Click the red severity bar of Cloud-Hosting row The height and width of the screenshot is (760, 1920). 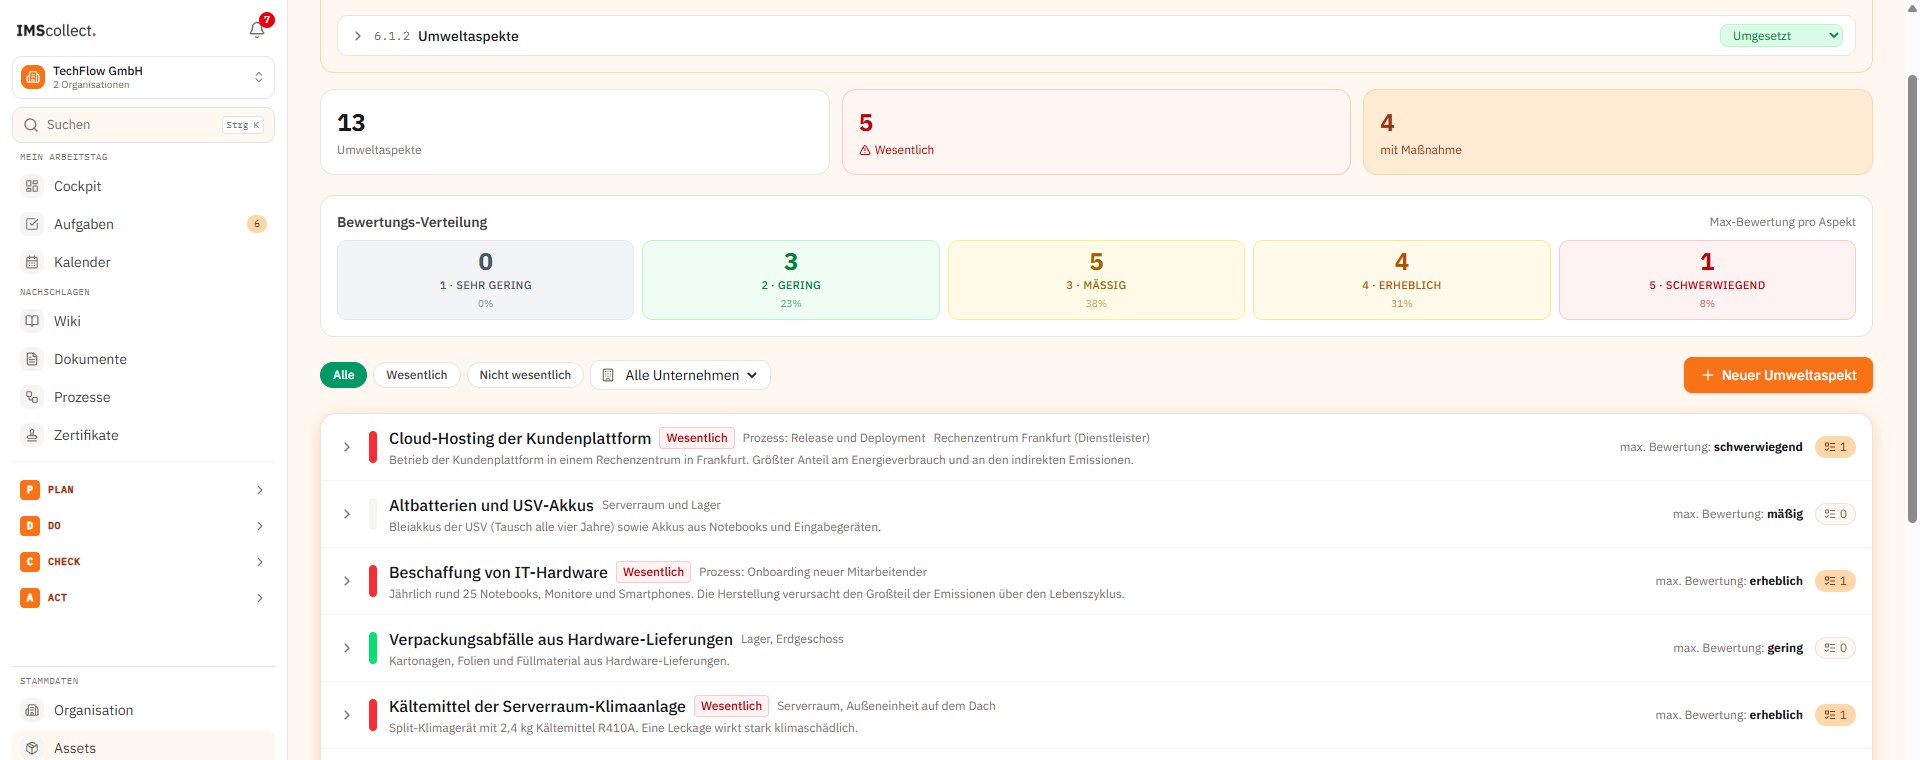(373, 447)
